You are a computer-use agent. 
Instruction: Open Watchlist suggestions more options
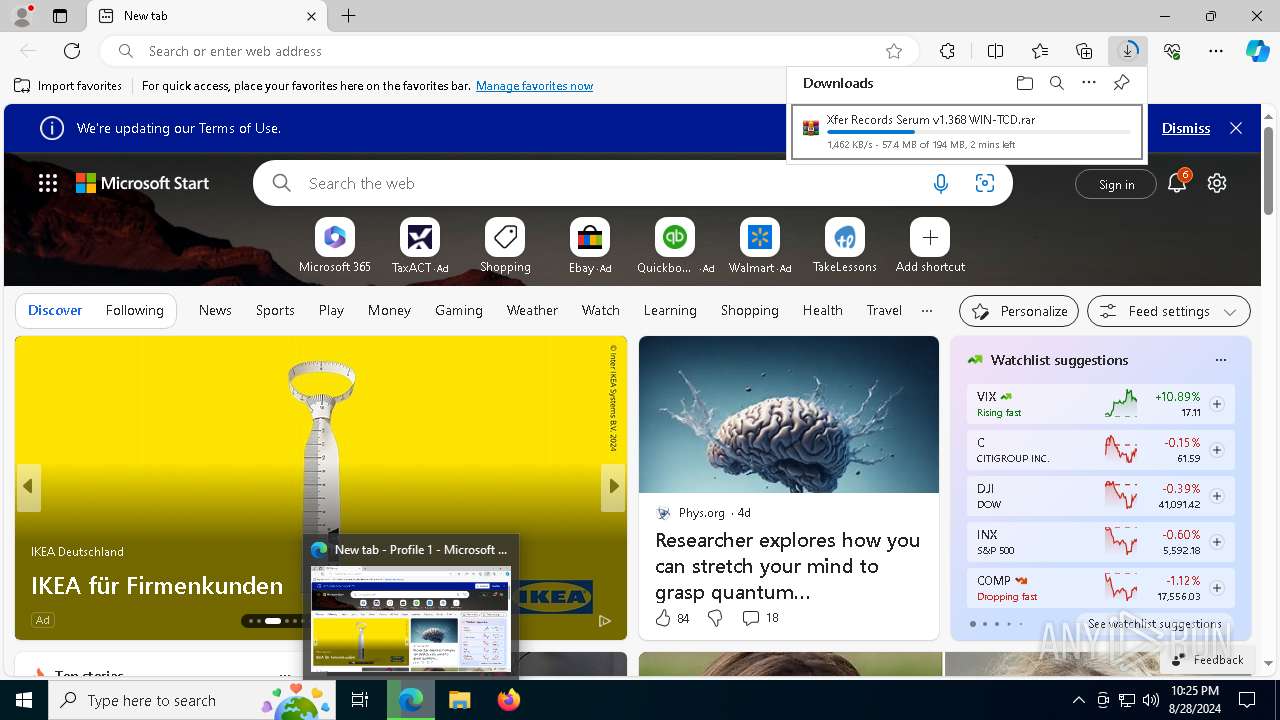pyautogui.click(x=1220, y=360)
